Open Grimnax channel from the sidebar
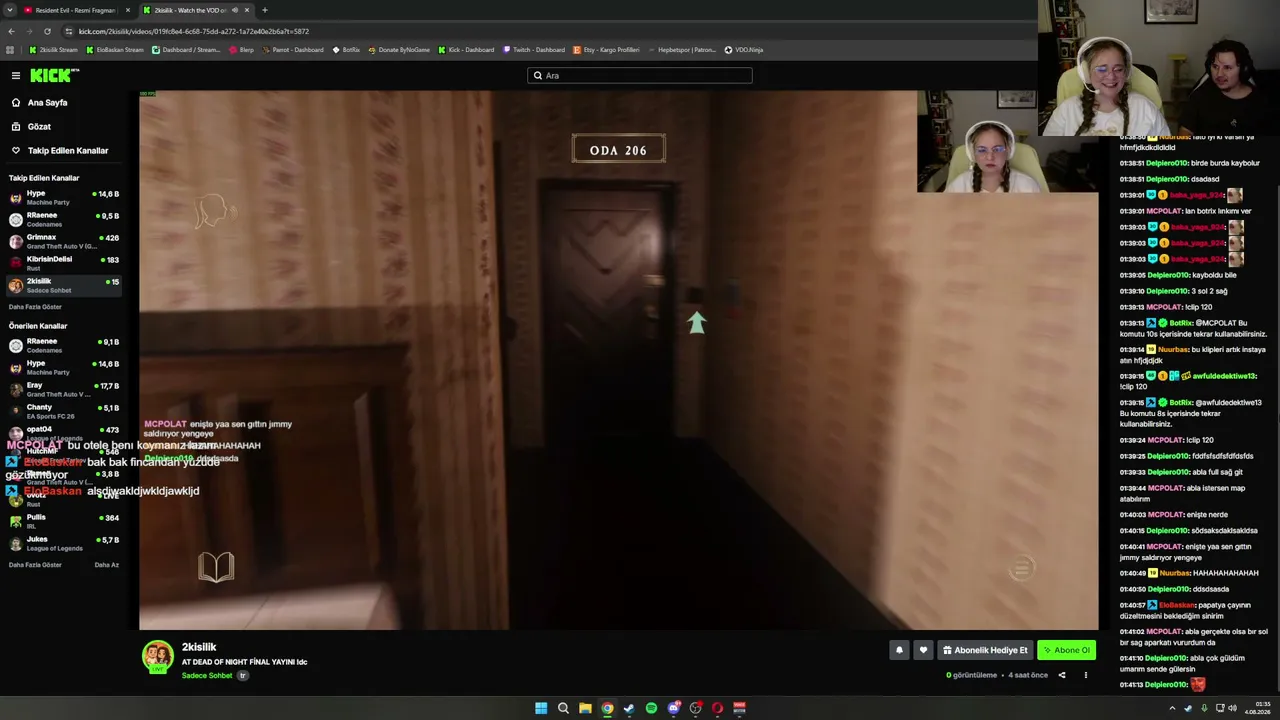 tap(64, 242)
